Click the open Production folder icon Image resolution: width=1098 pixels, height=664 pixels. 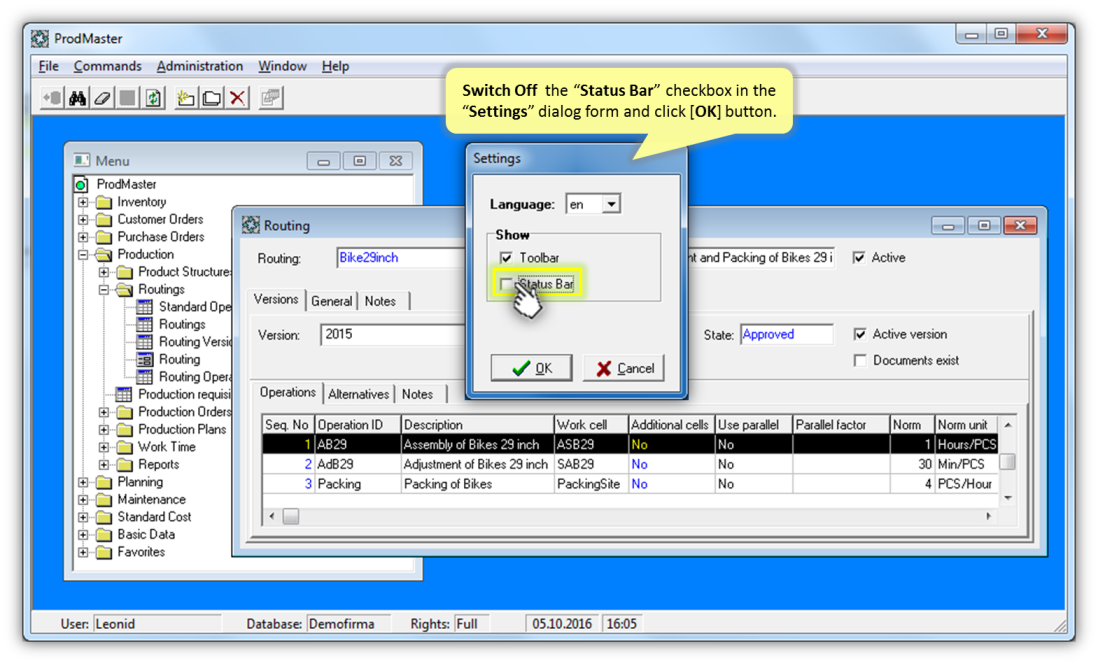tap(104, 255)
